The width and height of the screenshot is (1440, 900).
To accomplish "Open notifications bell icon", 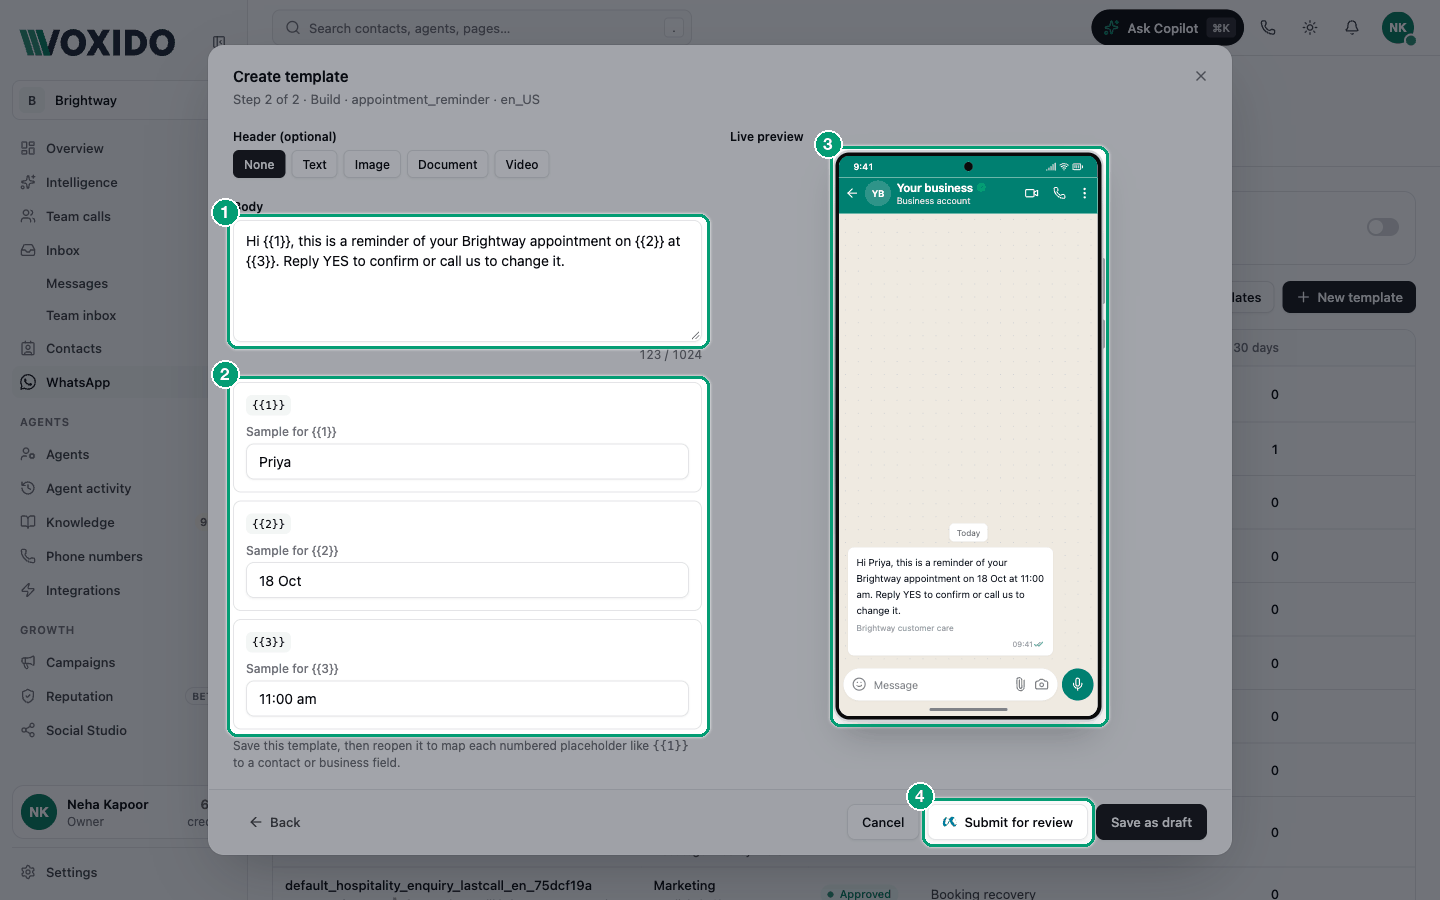I will click(1352, 28).
